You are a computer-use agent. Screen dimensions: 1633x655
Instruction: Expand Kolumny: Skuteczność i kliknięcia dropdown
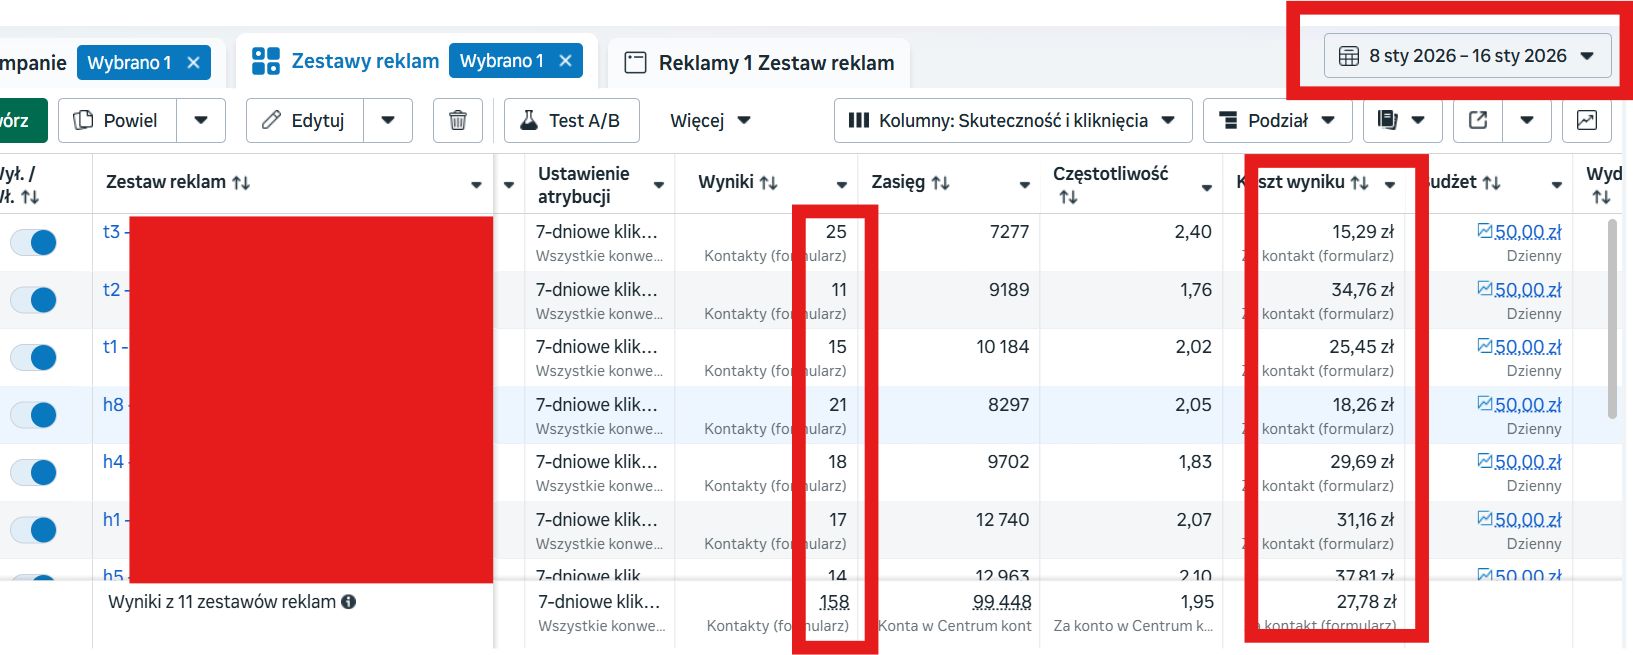[x=1012, y=120]
